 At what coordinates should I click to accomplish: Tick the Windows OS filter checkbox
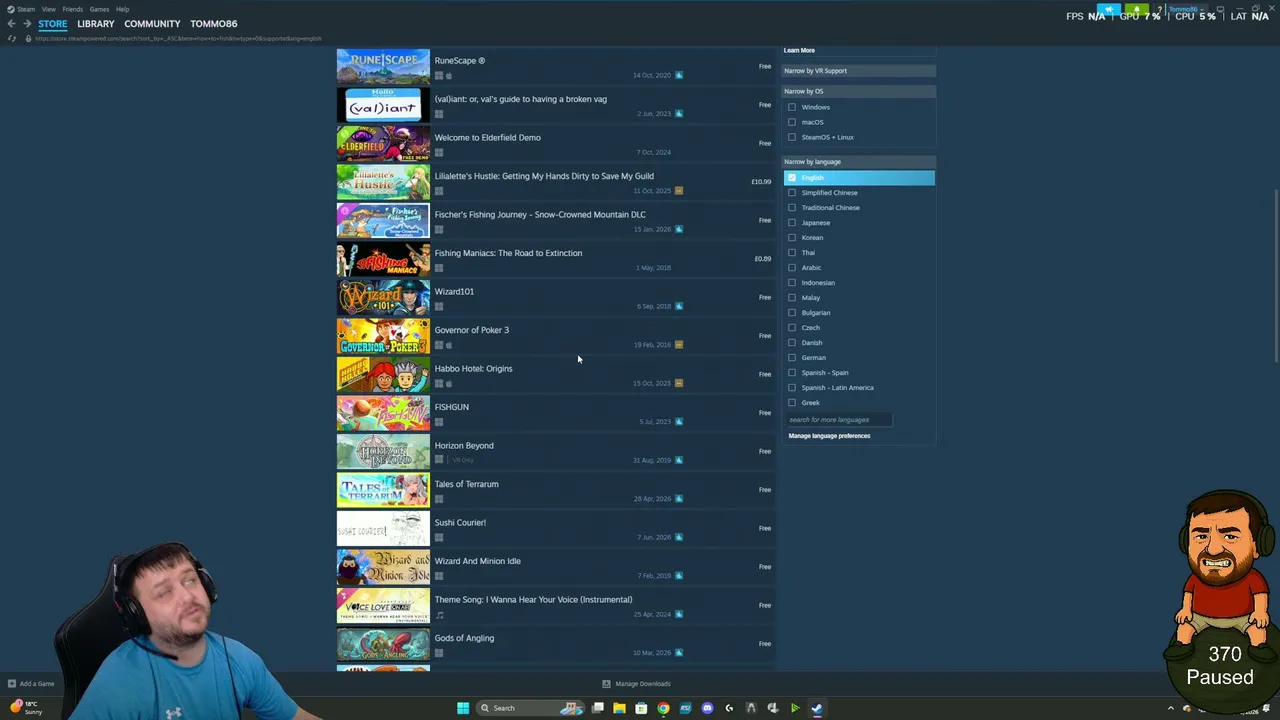point(792,107)
